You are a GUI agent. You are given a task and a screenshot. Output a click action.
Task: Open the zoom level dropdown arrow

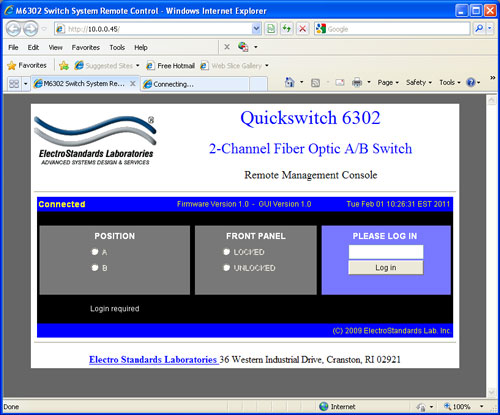click(x=481, y=406)
